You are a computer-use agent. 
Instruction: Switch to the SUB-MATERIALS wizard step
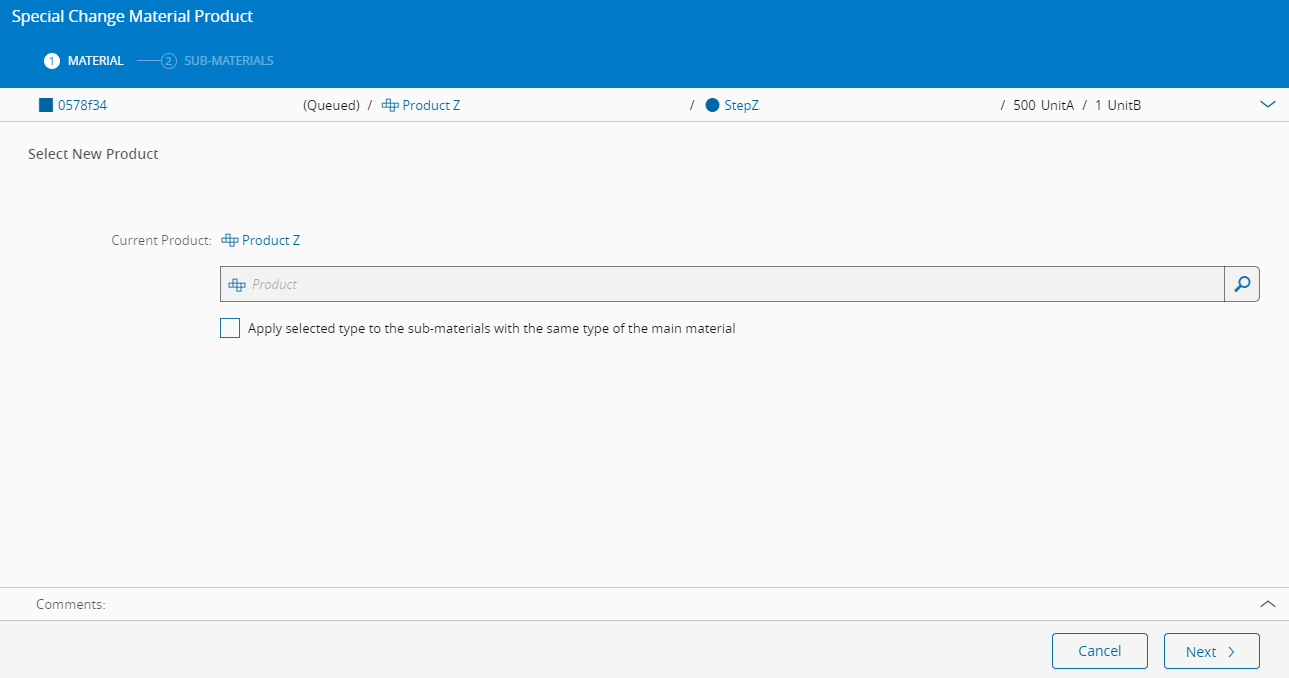point(229,61)
